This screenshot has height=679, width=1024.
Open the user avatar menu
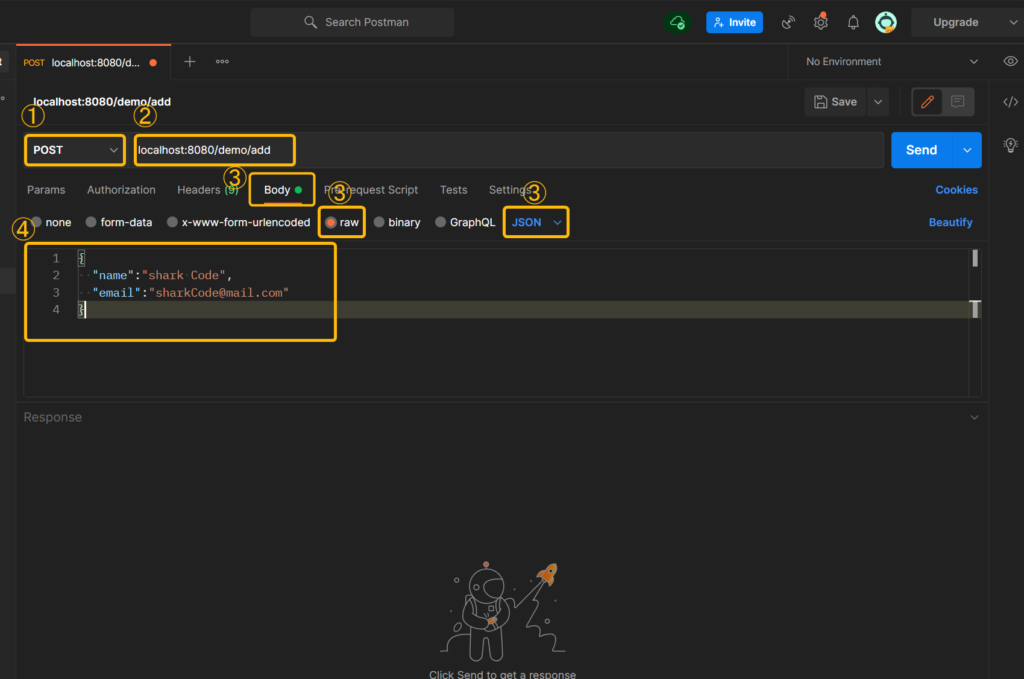(x=886, y=22)
